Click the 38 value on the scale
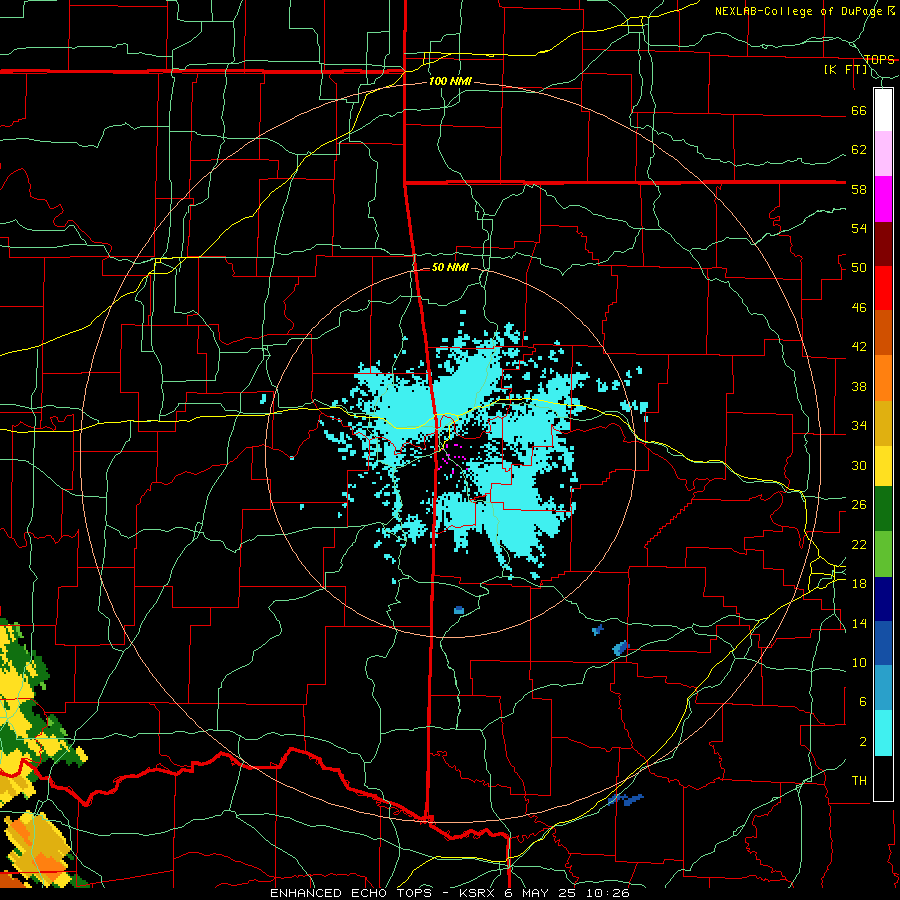 coord(859,387)
